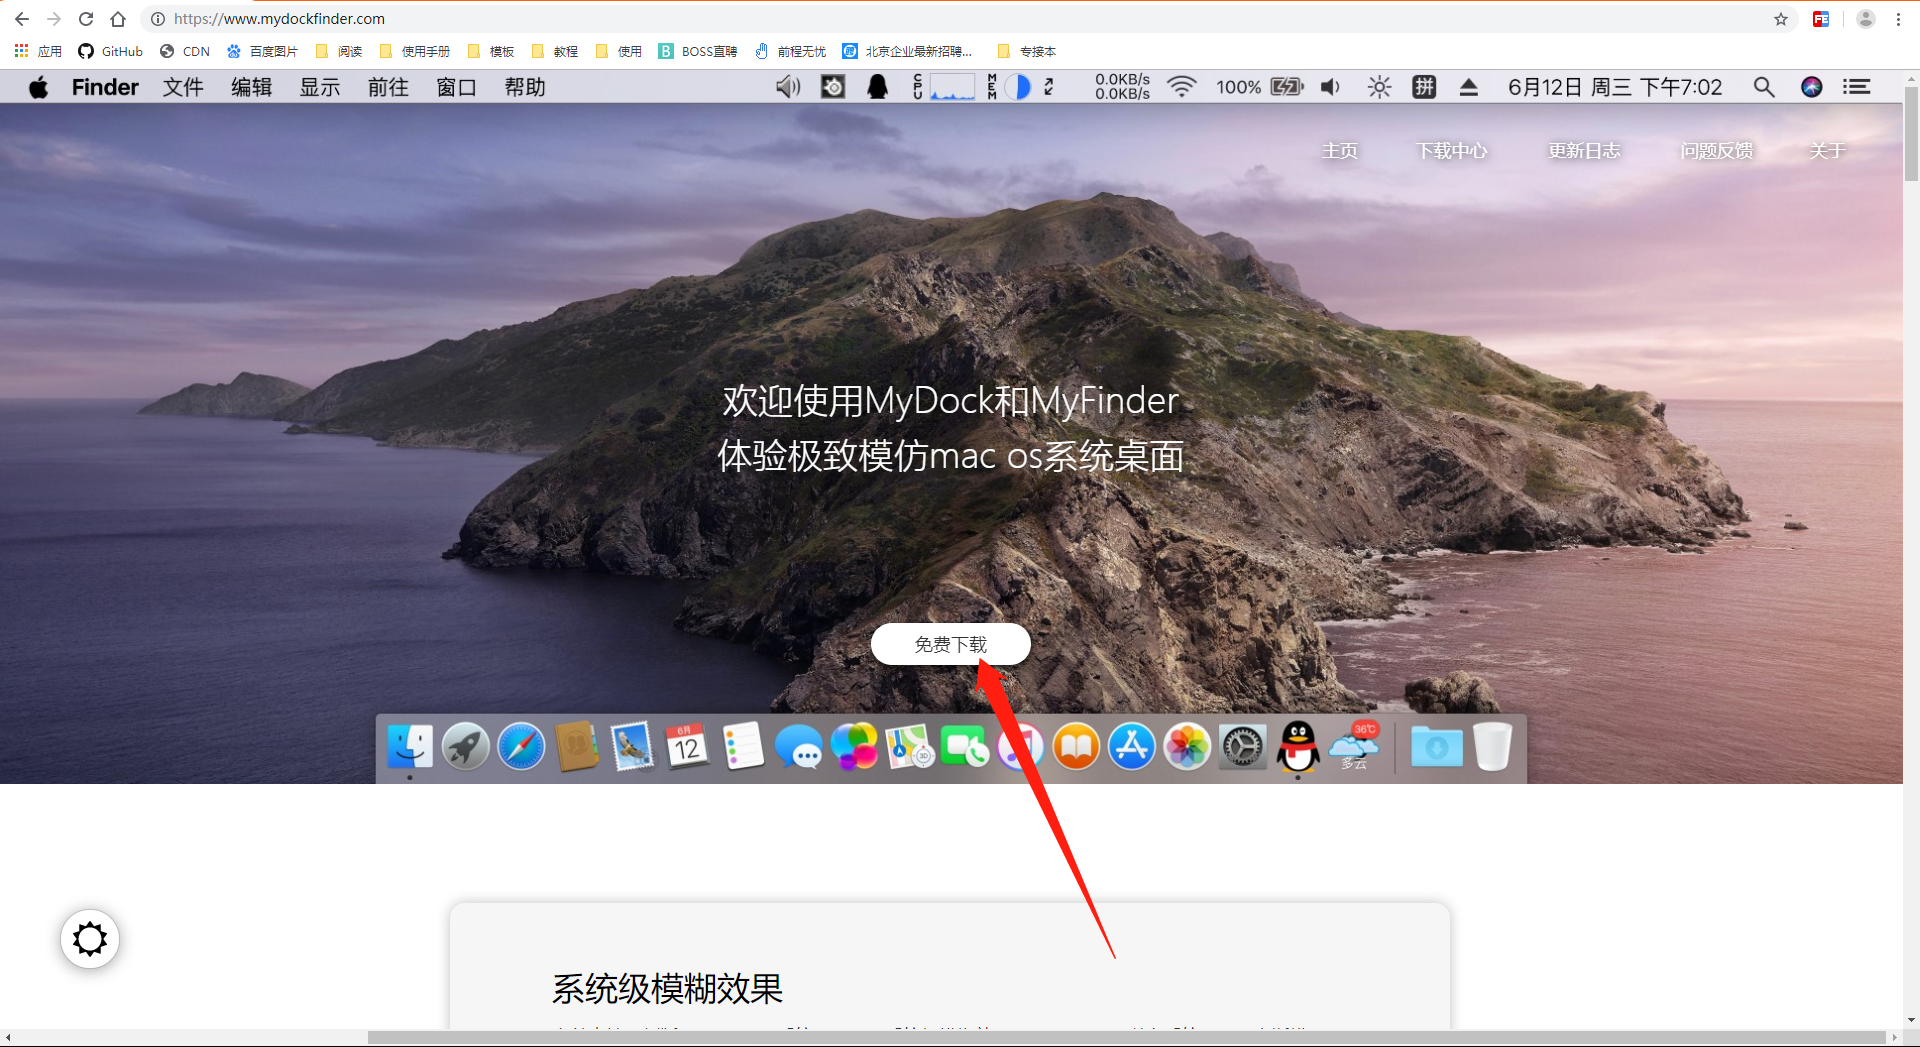Open the 文件 menu

183,87
